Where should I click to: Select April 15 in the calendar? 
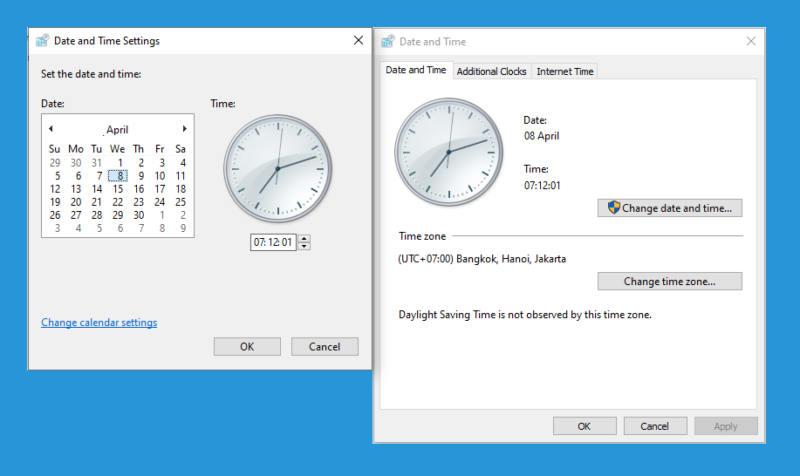click(118, 189)
